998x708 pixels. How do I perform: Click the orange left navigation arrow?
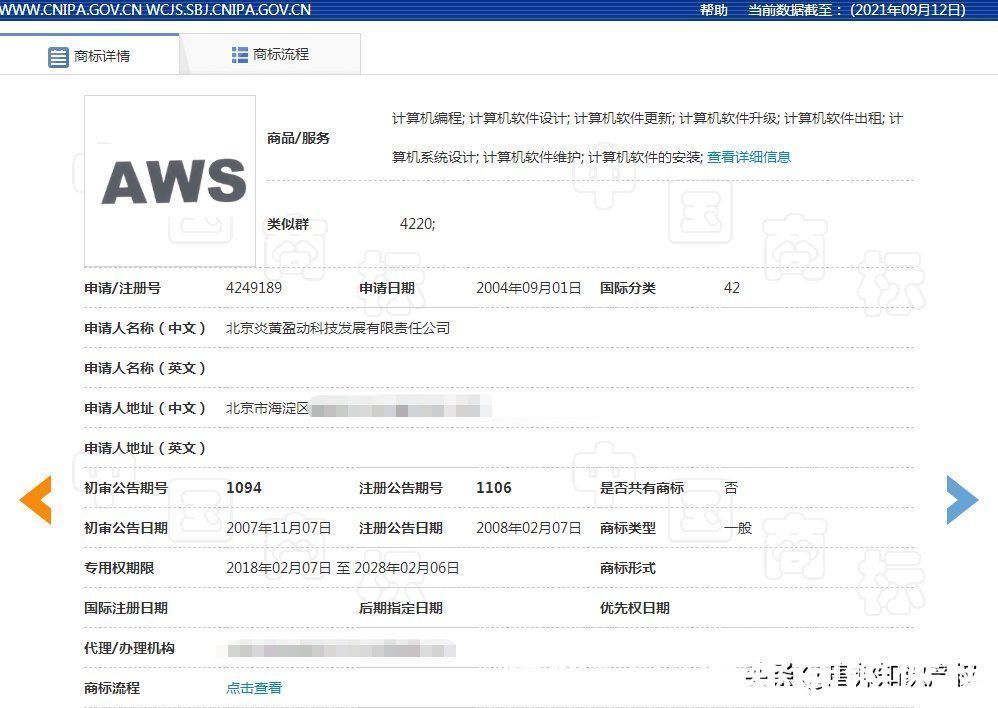click(x=36, y=500)
